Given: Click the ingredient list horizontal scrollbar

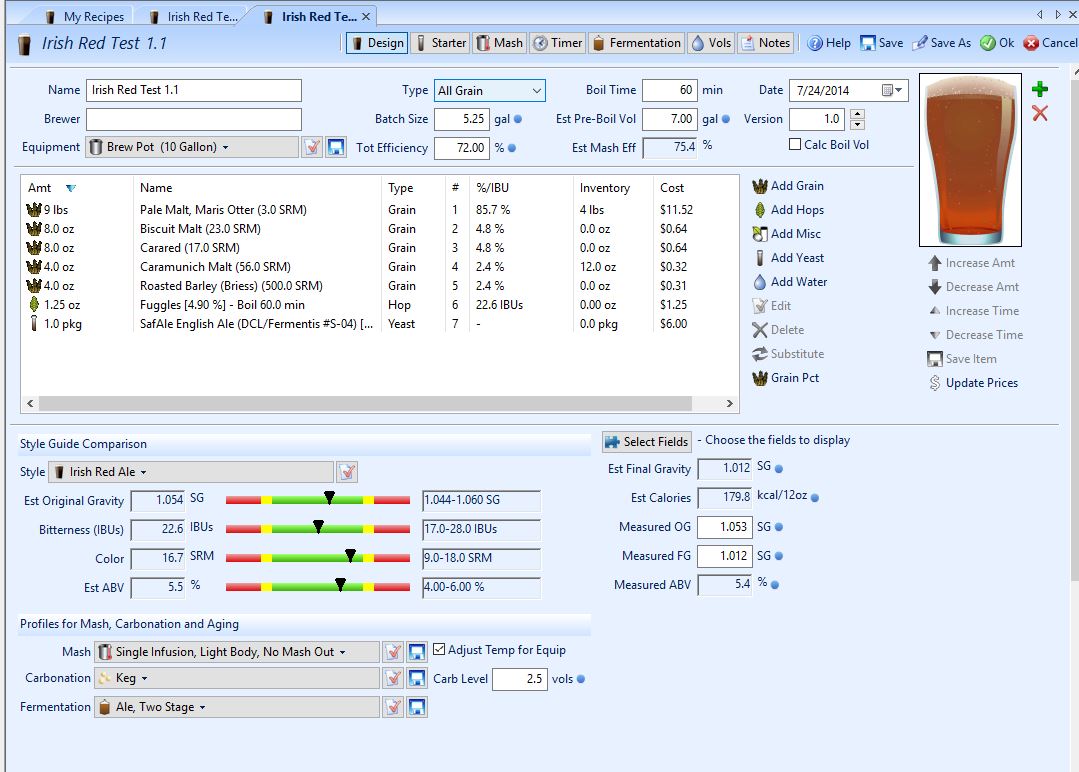Looking at the screenshot, I should (365, 403).
